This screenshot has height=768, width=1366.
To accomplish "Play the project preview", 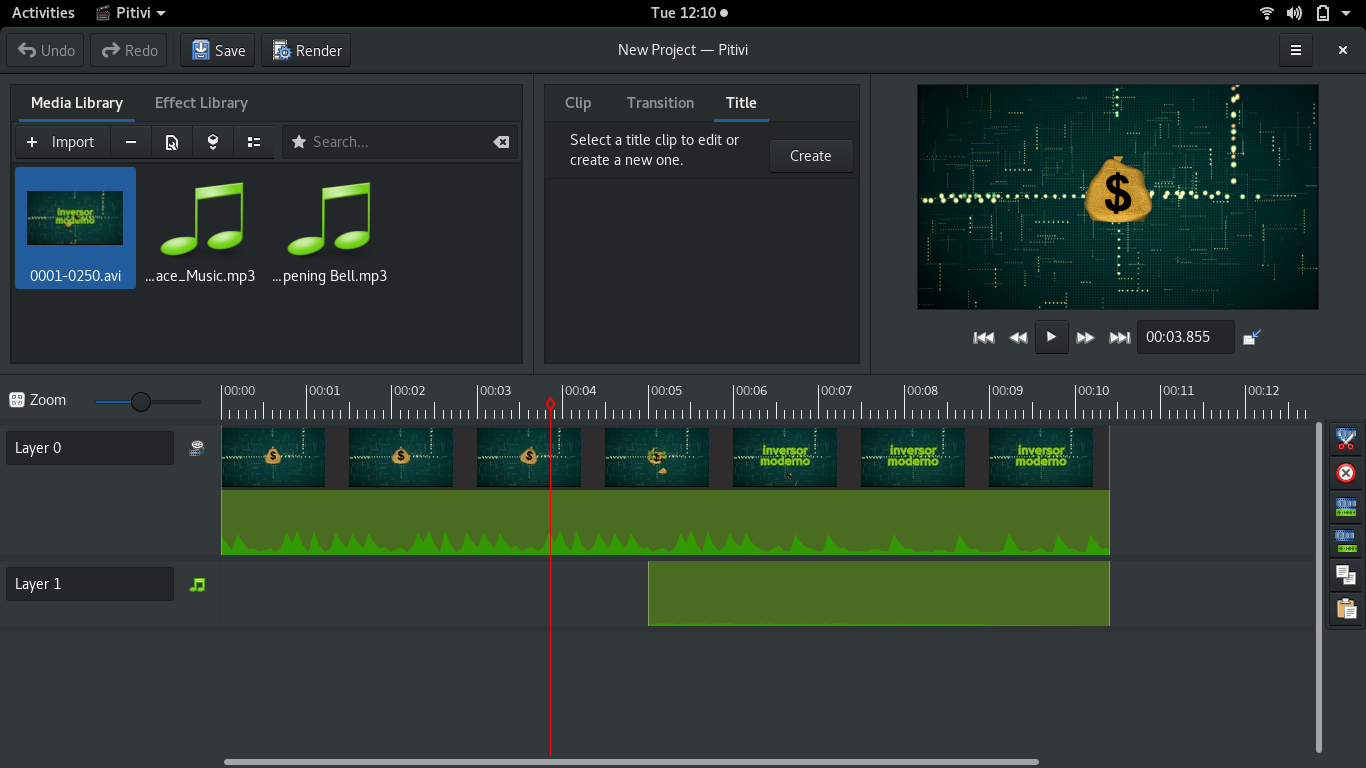I will coord(1051,337).
